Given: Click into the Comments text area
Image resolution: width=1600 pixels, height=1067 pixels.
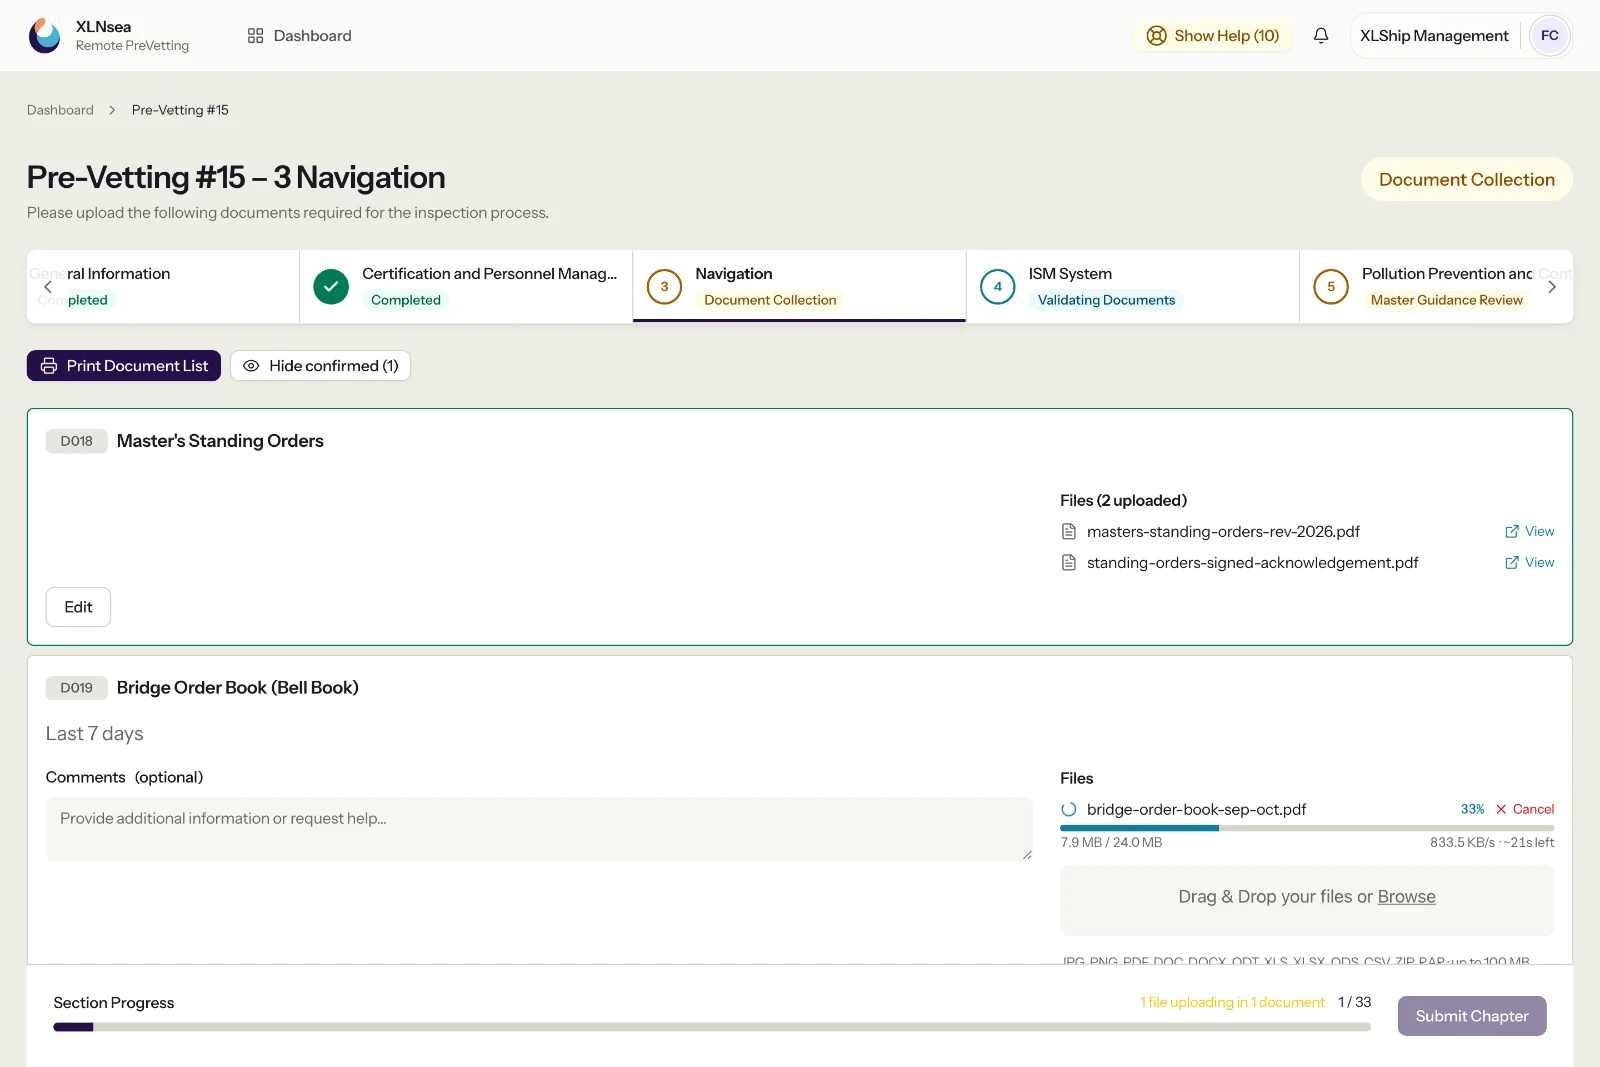Looking at the screenshot, I should click(x=539, y=829).
